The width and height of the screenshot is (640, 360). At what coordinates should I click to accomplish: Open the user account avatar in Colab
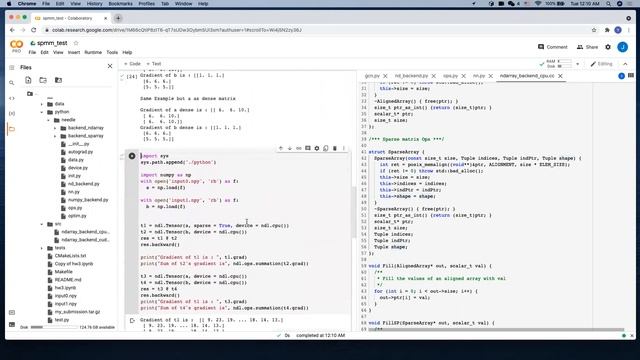pos(622,47)
